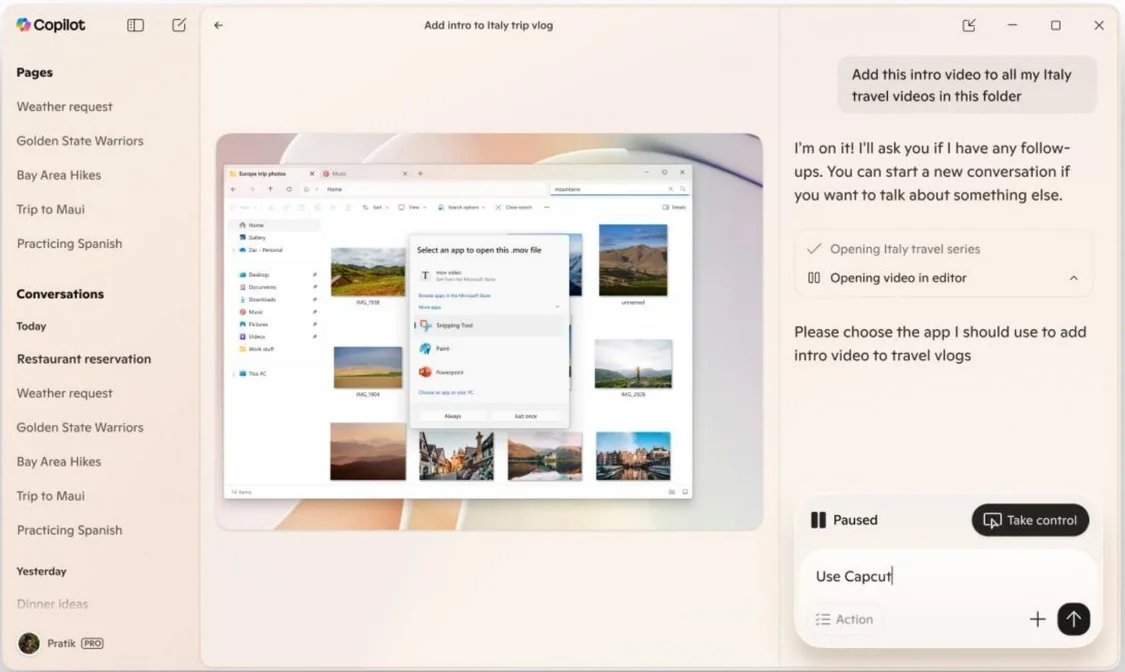This screenshot has width=1125, height=672.
Task: Click the plus icon to attach content
Action: point(1038,619)
